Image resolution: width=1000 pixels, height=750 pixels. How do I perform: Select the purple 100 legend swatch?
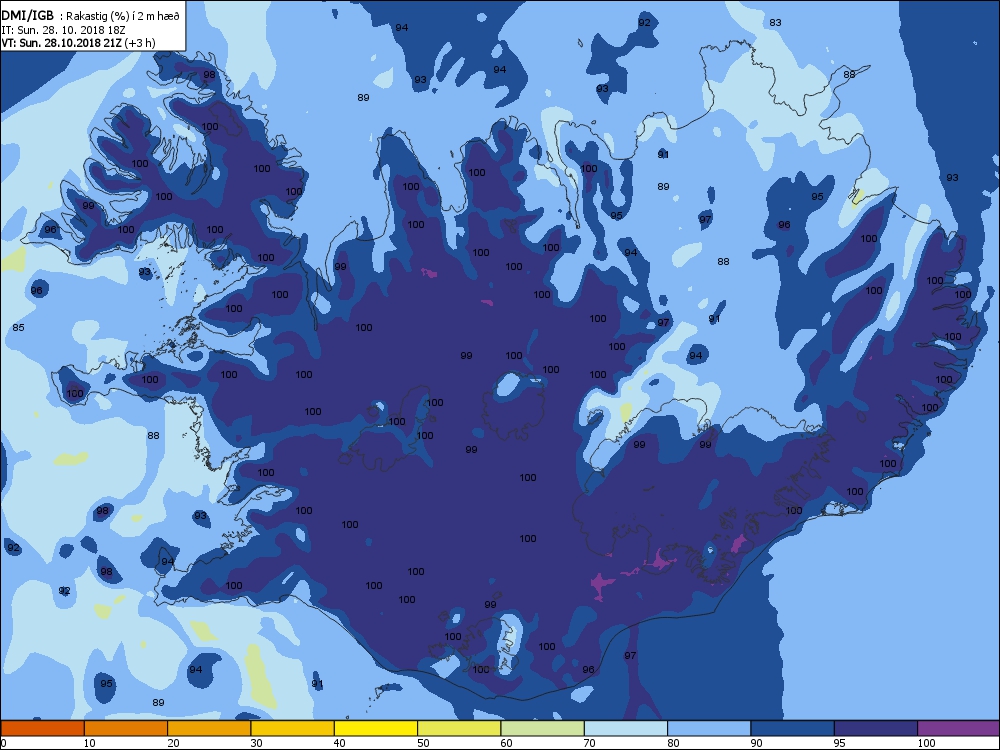pyautogui.click(x=959, y=728)
